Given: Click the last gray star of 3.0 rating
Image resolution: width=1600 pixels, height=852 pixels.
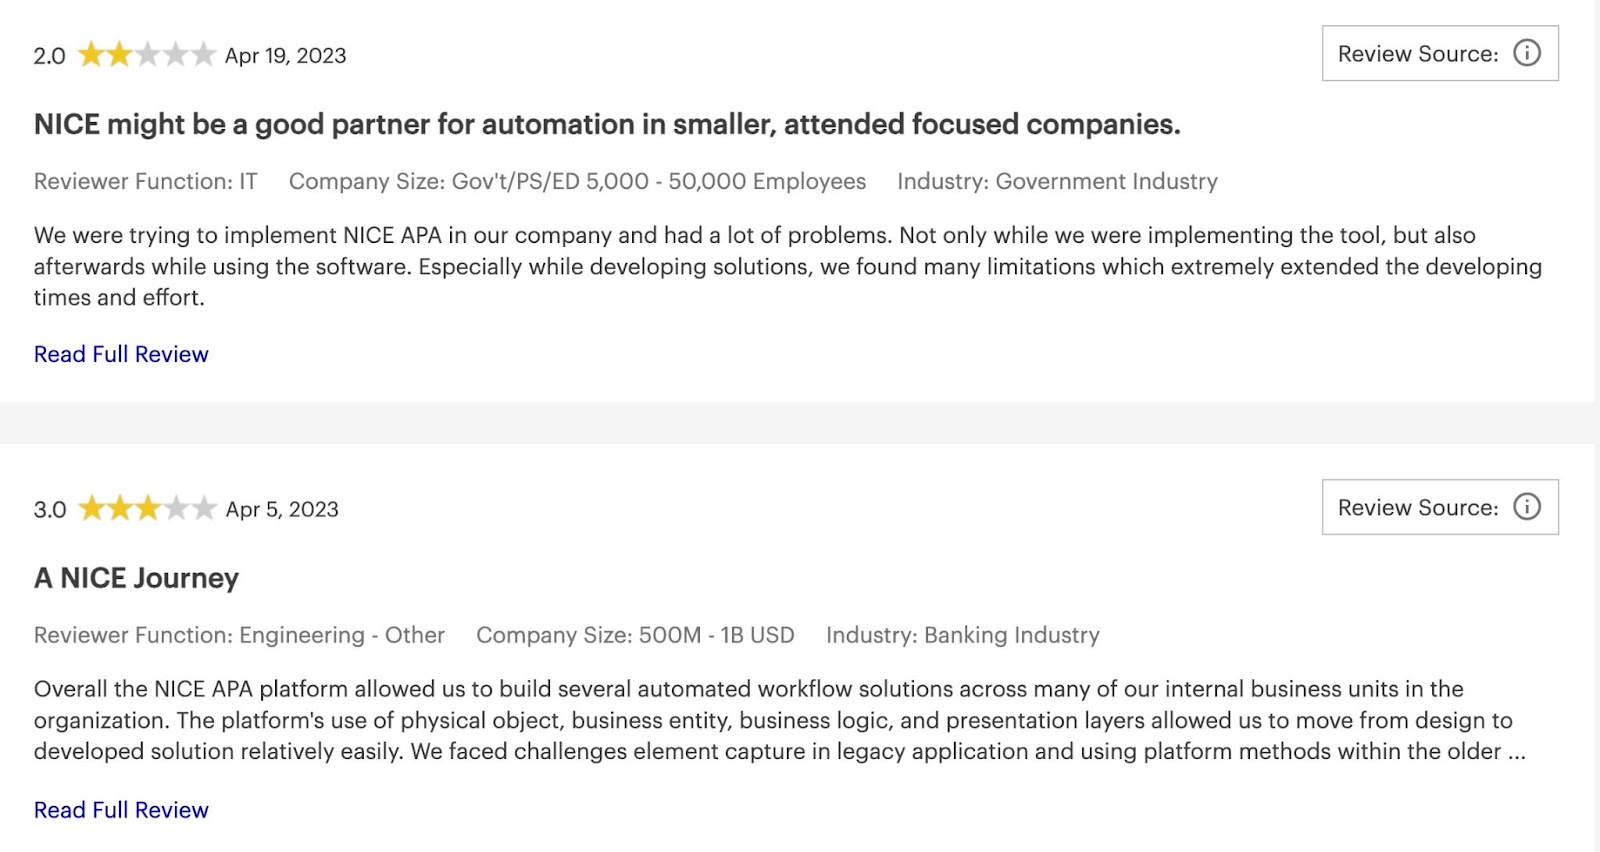Looking at the screenshot, I should tap(204, 508).
